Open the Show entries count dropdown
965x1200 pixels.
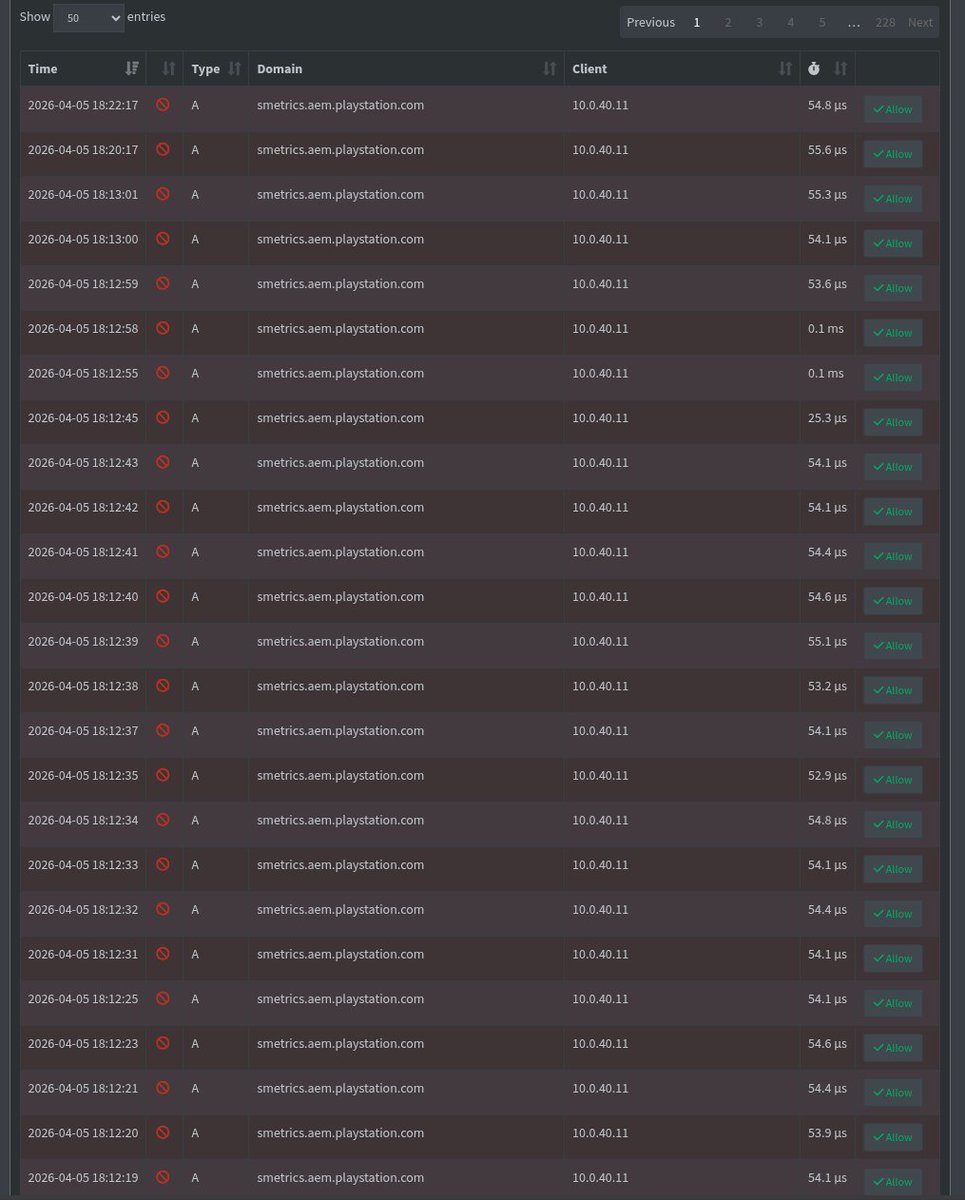coord(88,18)
